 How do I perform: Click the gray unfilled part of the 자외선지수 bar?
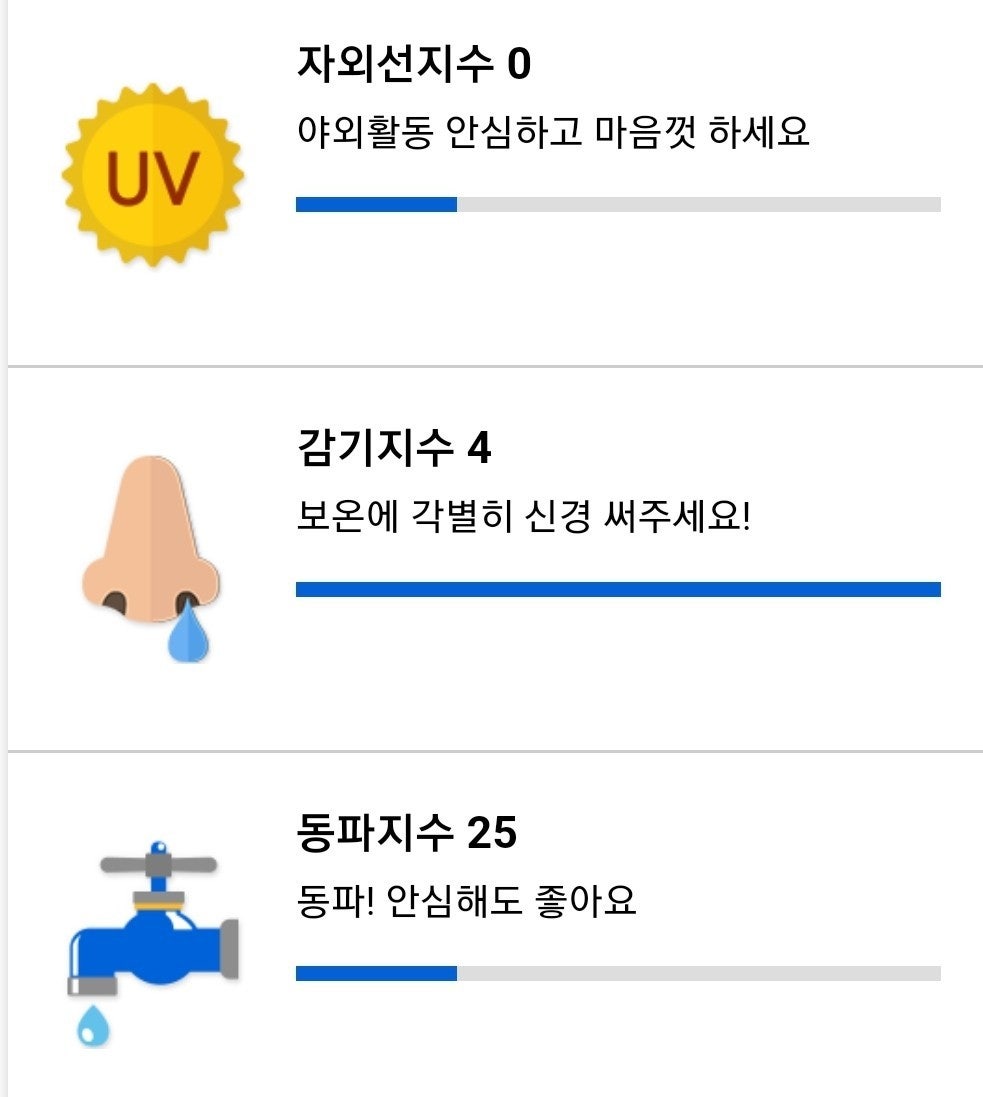tap(698, 205)
